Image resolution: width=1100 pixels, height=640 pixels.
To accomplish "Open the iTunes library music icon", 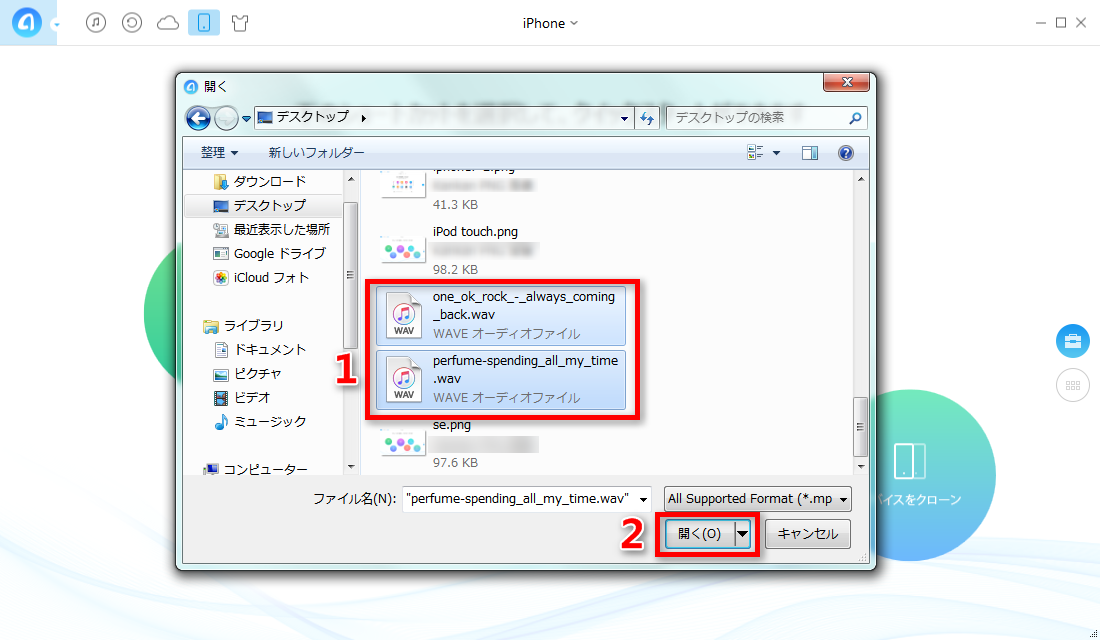I will [x=96, y=22].
